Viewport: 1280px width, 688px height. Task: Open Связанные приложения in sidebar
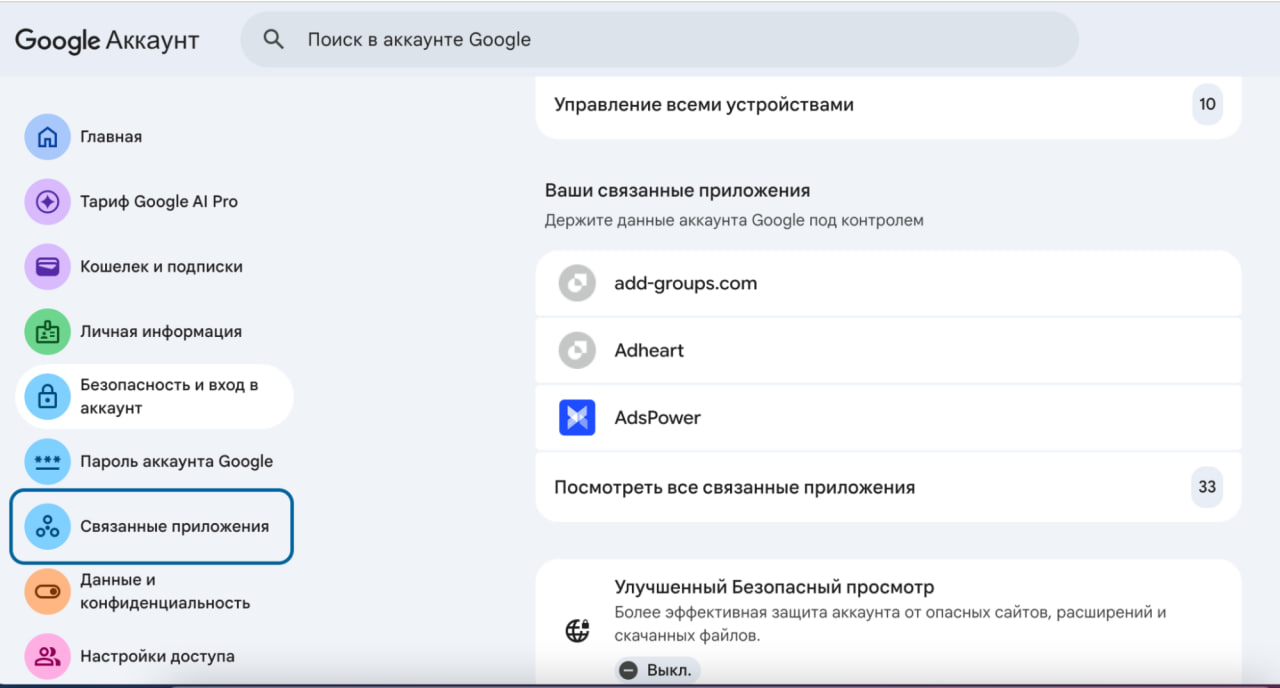152,527
